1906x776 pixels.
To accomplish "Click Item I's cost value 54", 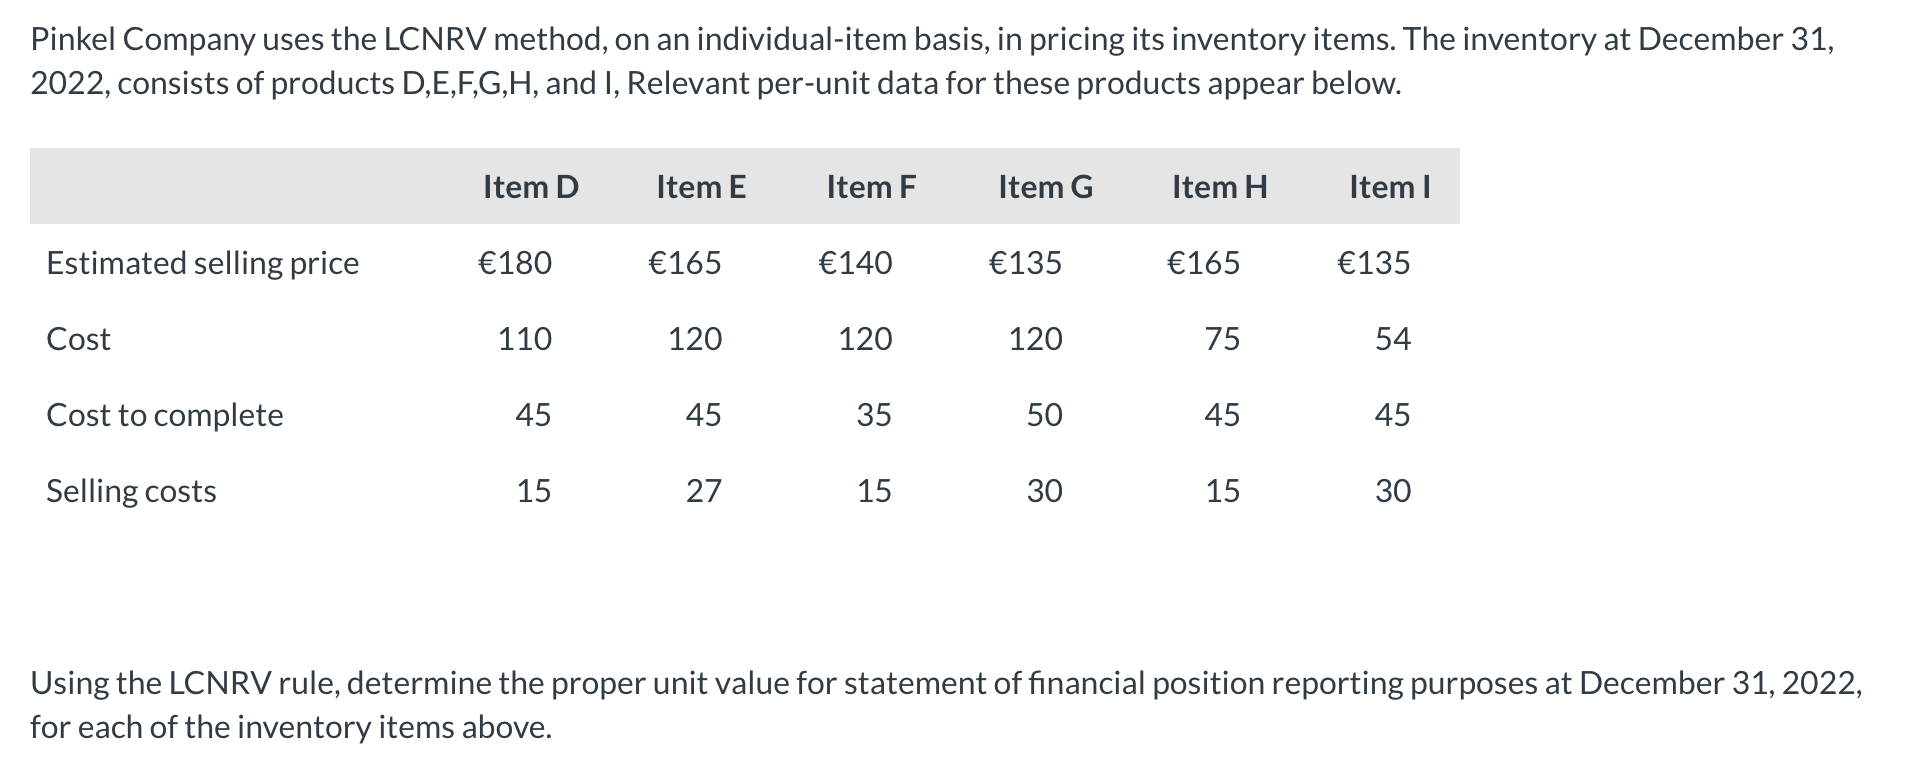I will click(1392, 339).
